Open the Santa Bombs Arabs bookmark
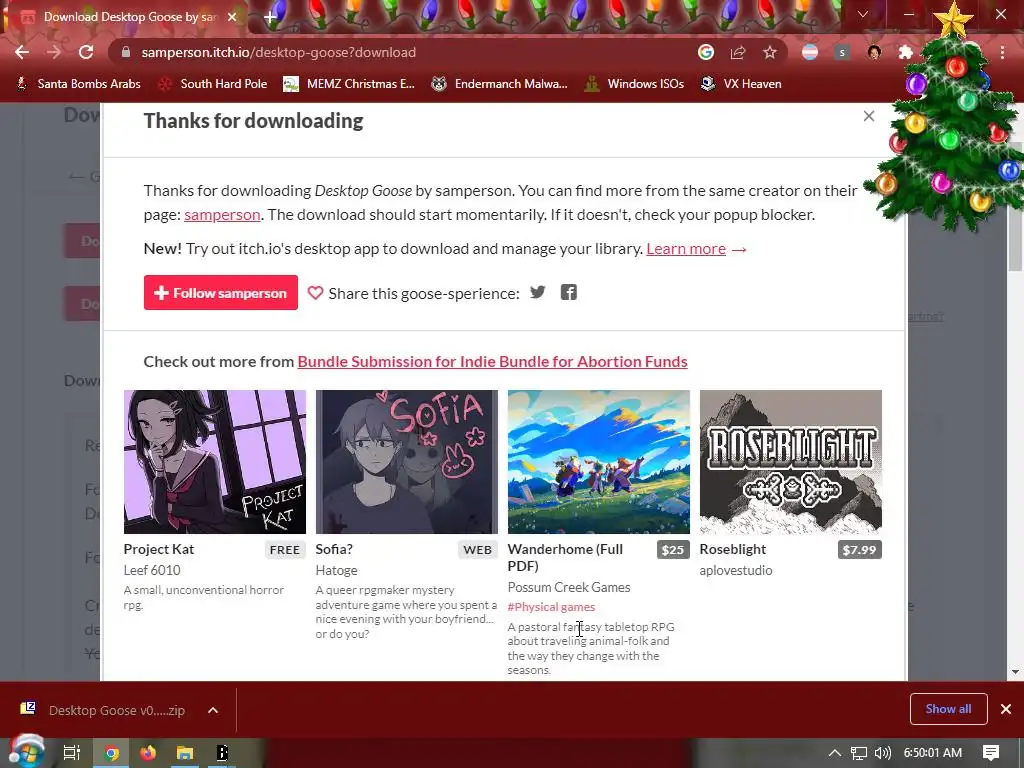 pos(78,84)
